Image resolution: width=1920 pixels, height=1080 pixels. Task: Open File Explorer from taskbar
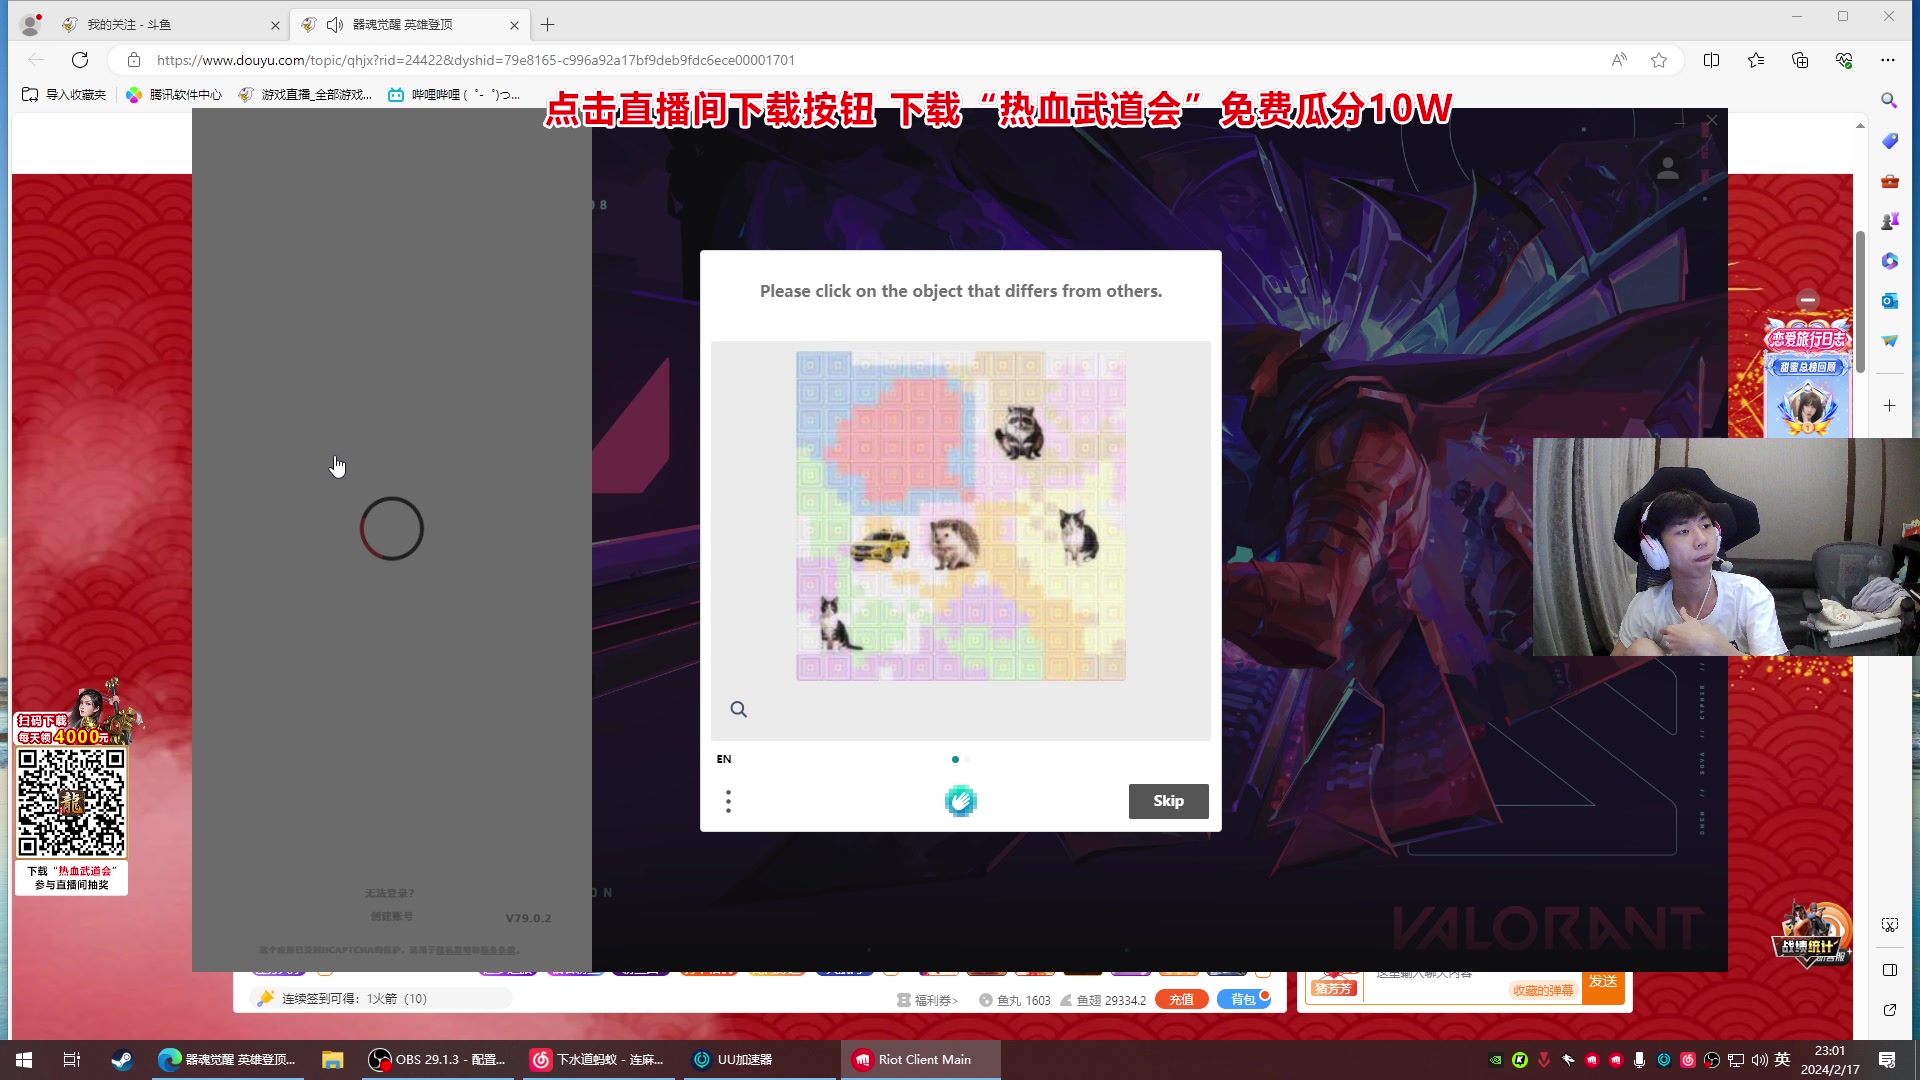point(332,1060)
